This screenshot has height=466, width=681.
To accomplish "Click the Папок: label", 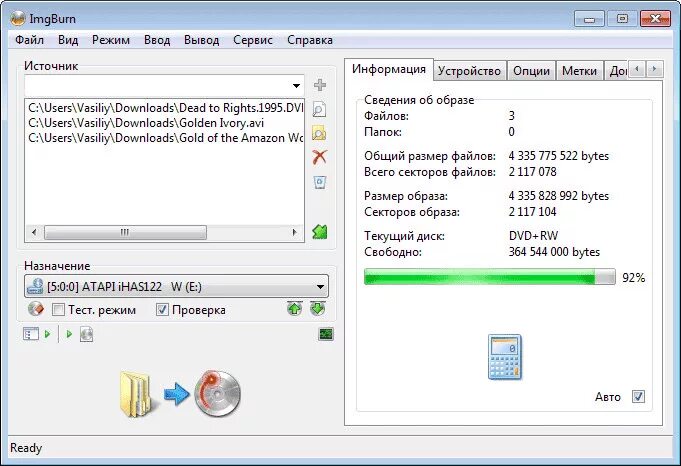I will [383, 132].
